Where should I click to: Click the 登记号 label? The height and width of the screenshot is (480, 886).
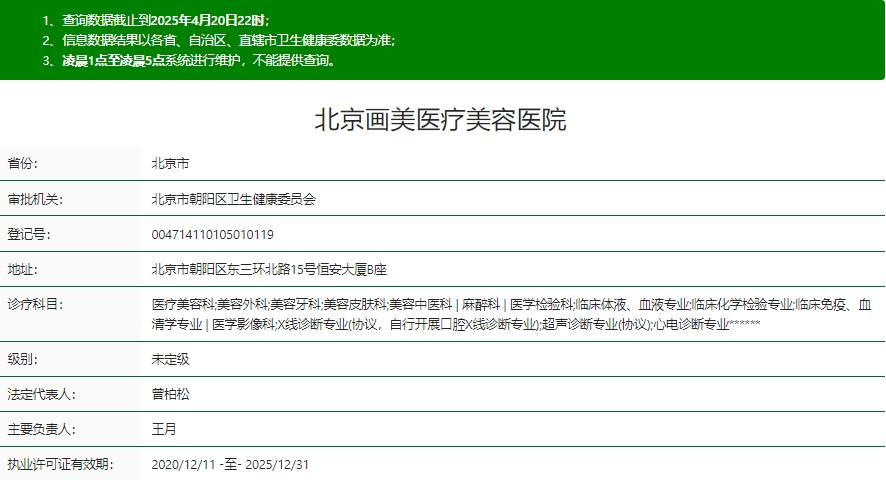(x=29, y=234)
